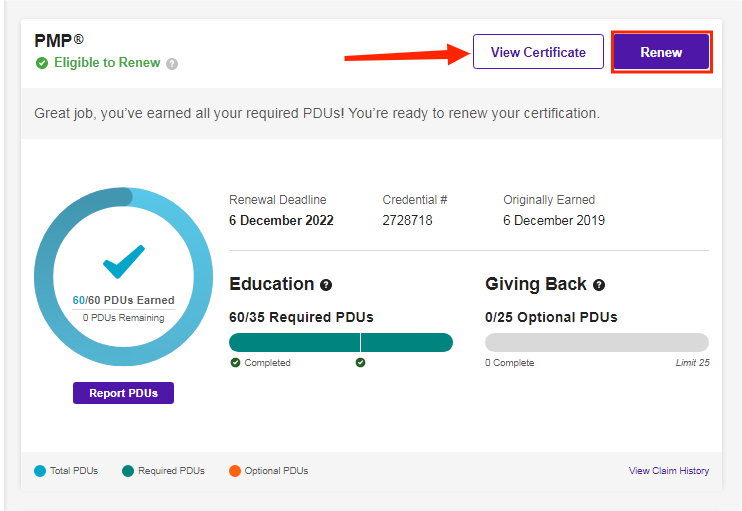Click the Renewal Deadline date

point(281,220)
